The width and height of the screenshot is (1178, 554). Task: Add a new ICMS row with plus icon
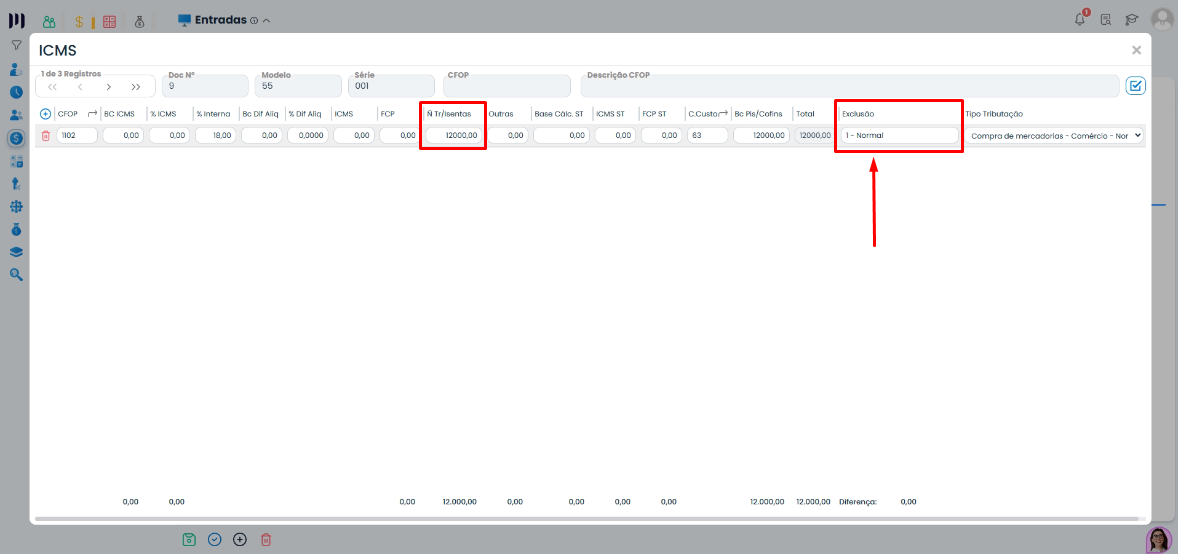(x=45, y=114)
